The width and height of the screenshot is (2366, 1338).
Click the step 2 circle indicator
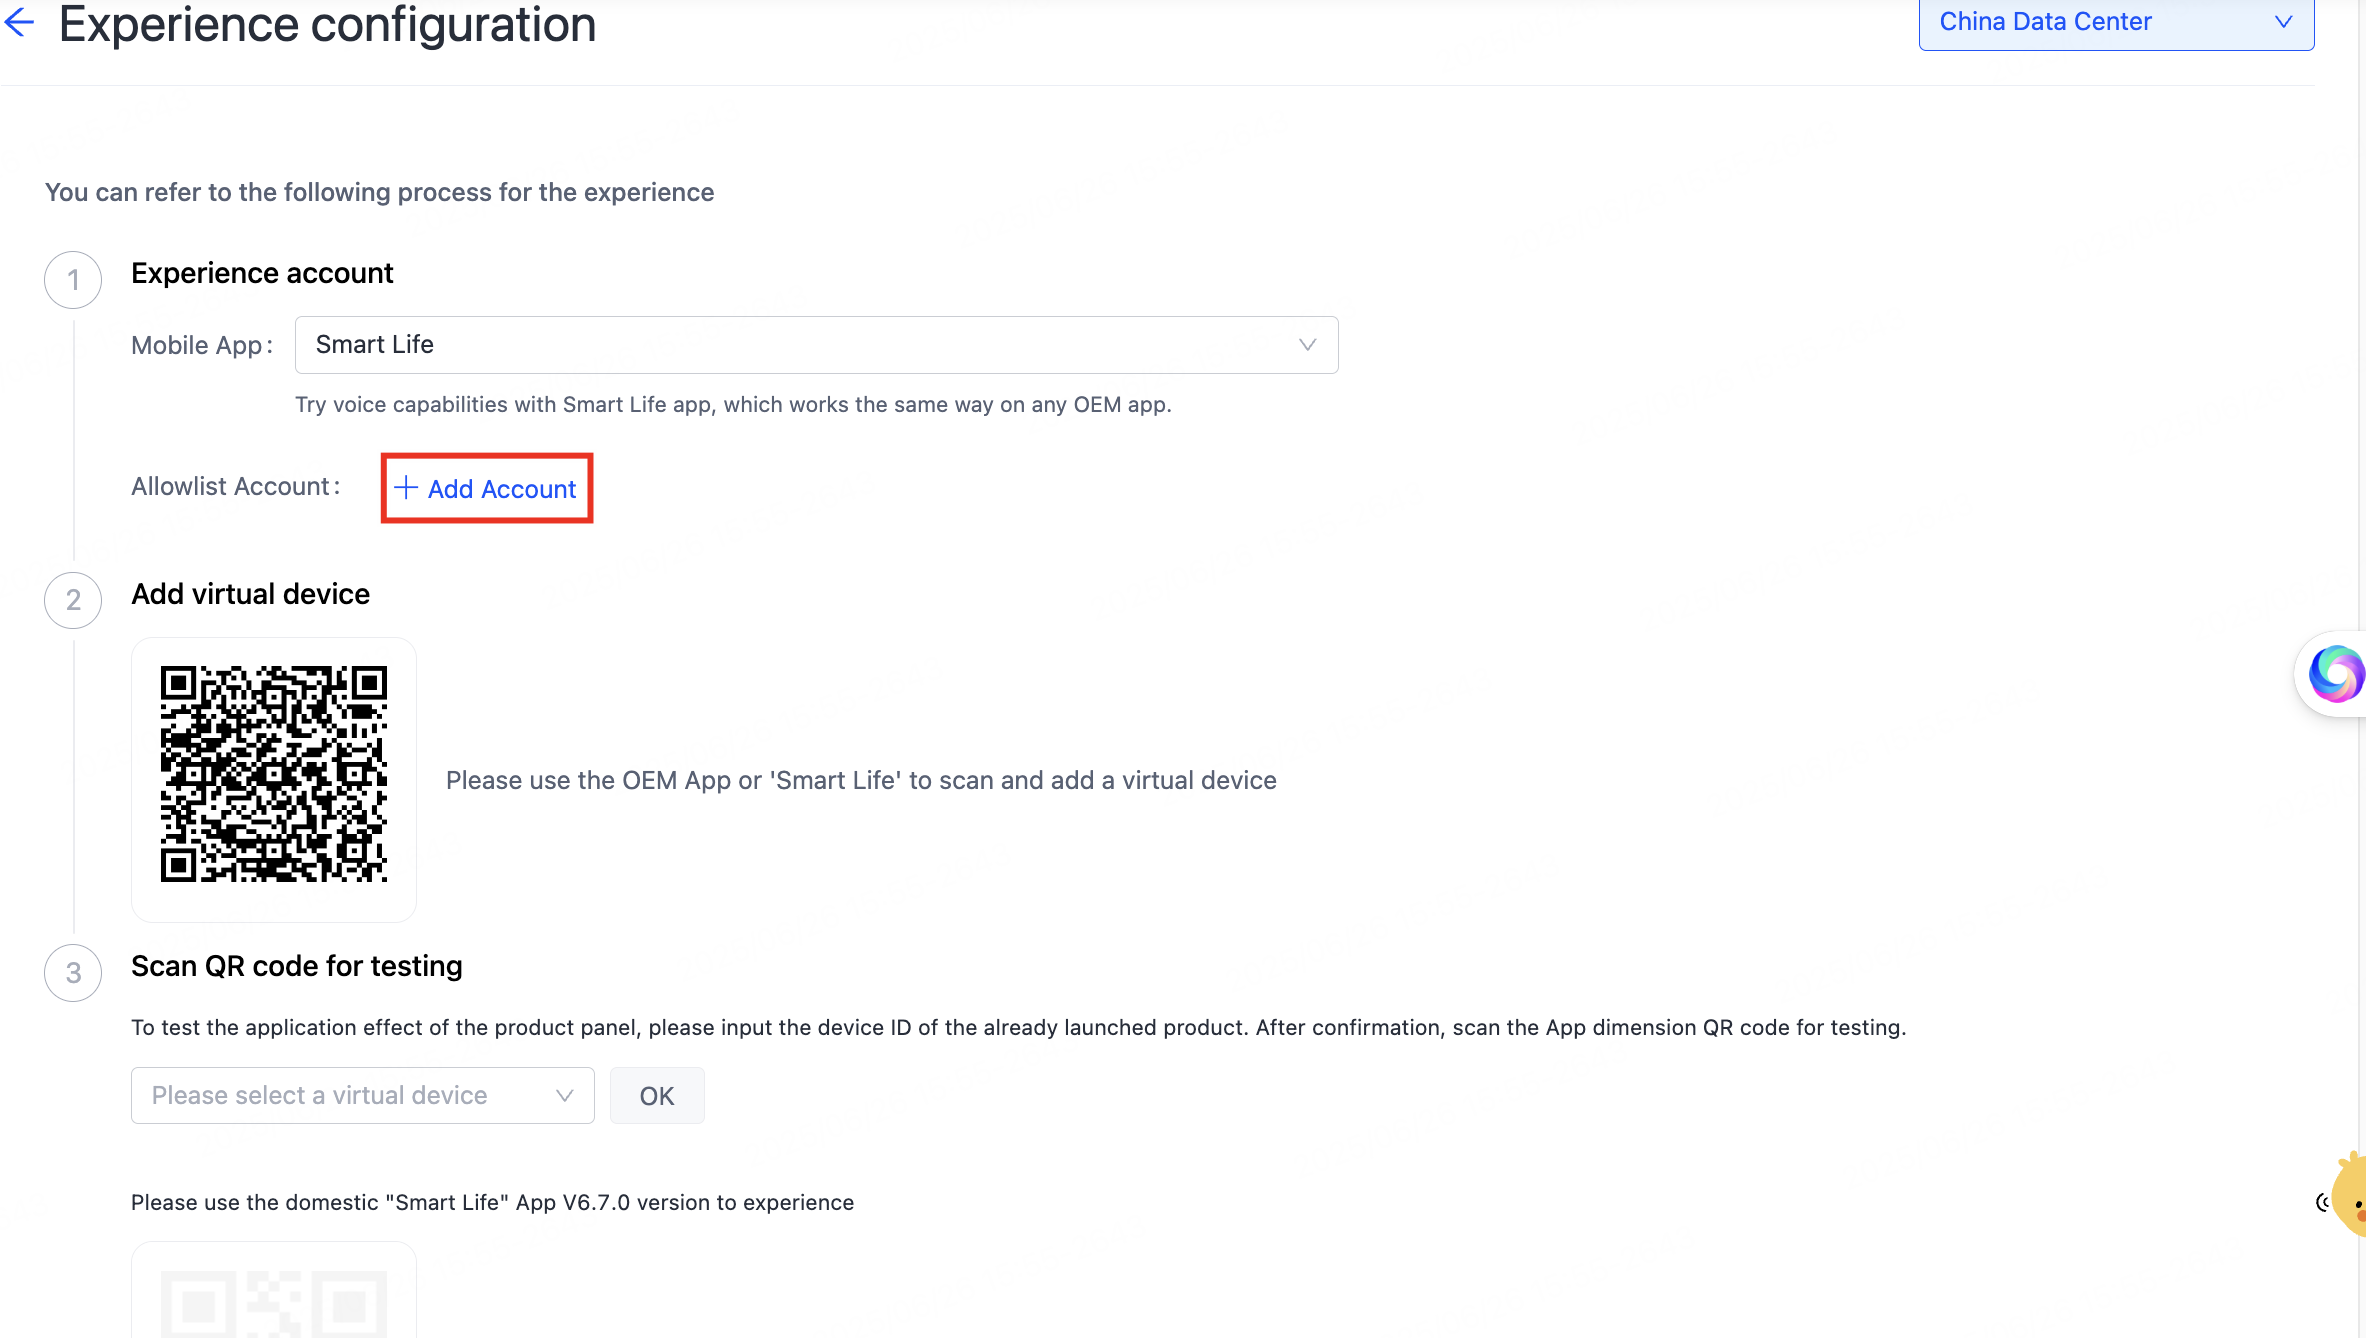click(x=73, y=600)
